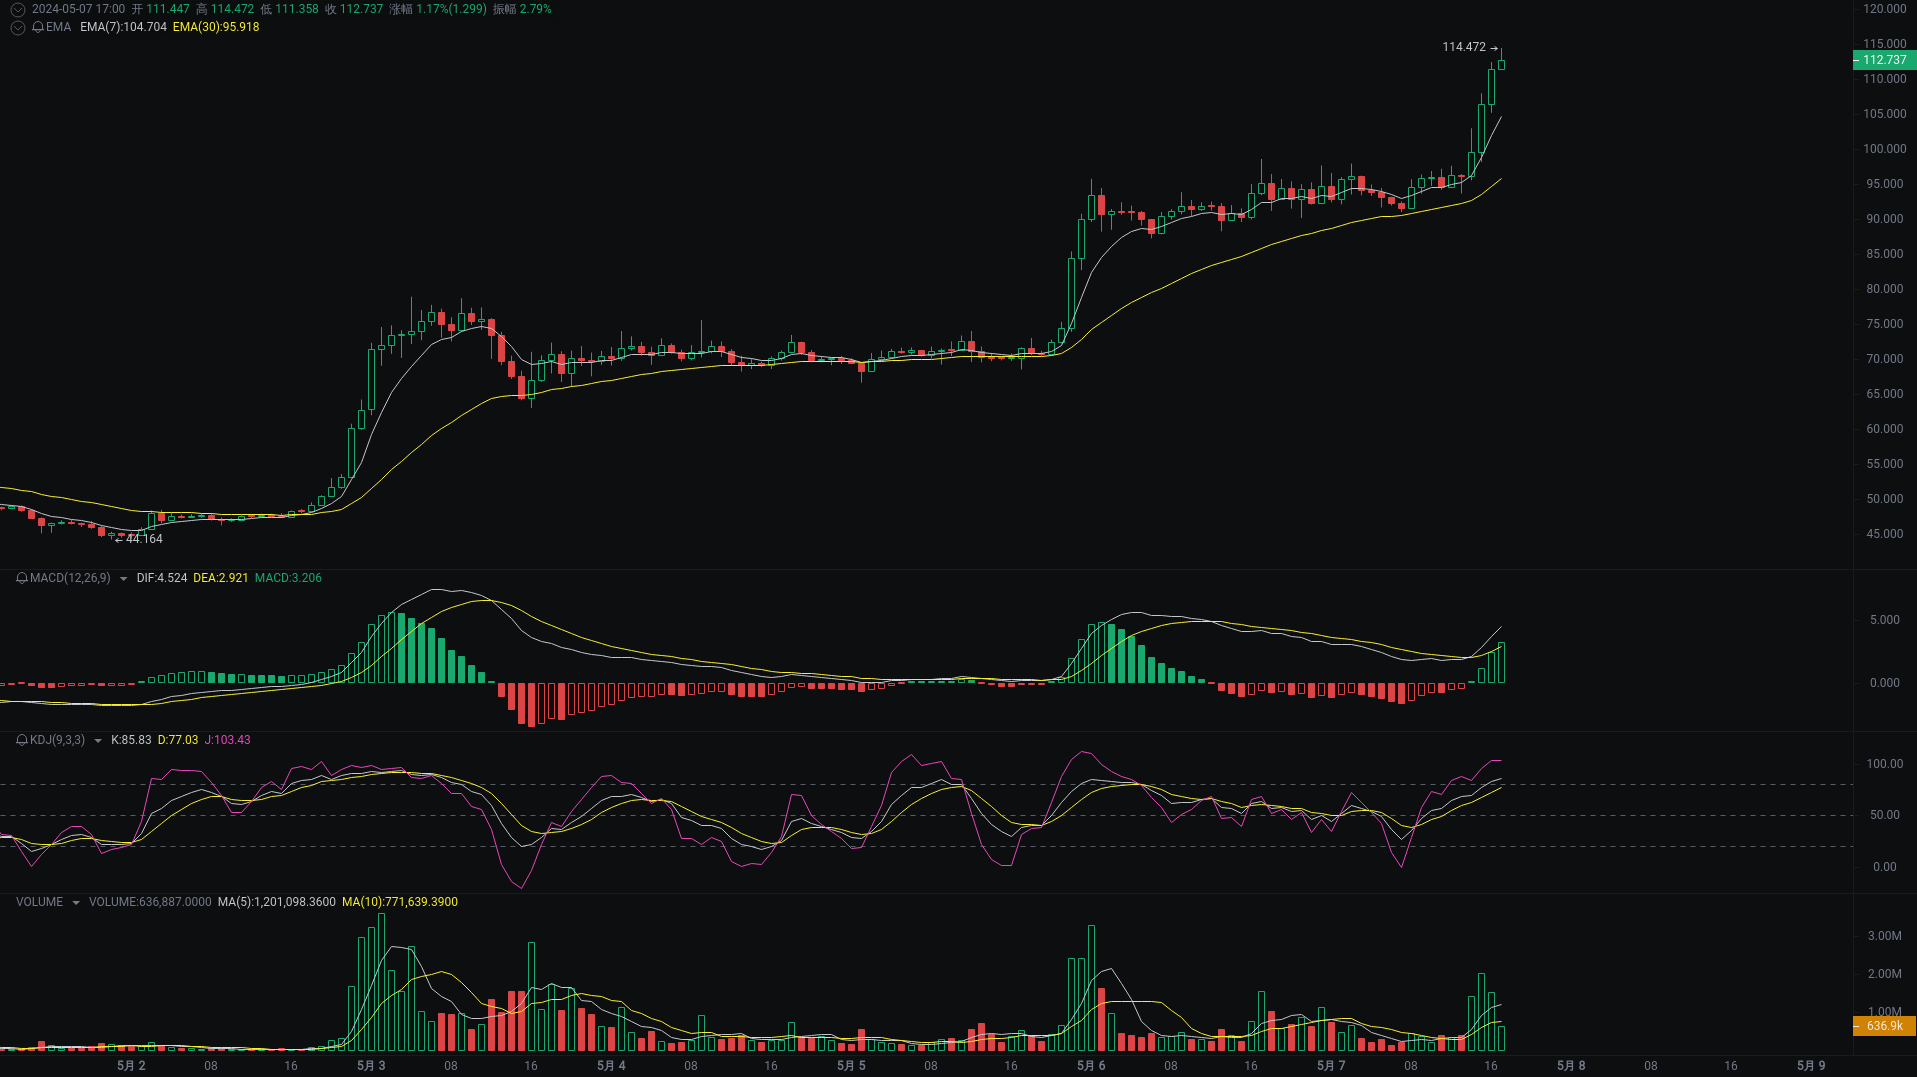The width and height of the screenshot is (1917, 1077).
Task: Open the MACD(12,26,9) settings dropdown
Action: tap(122, 578)
